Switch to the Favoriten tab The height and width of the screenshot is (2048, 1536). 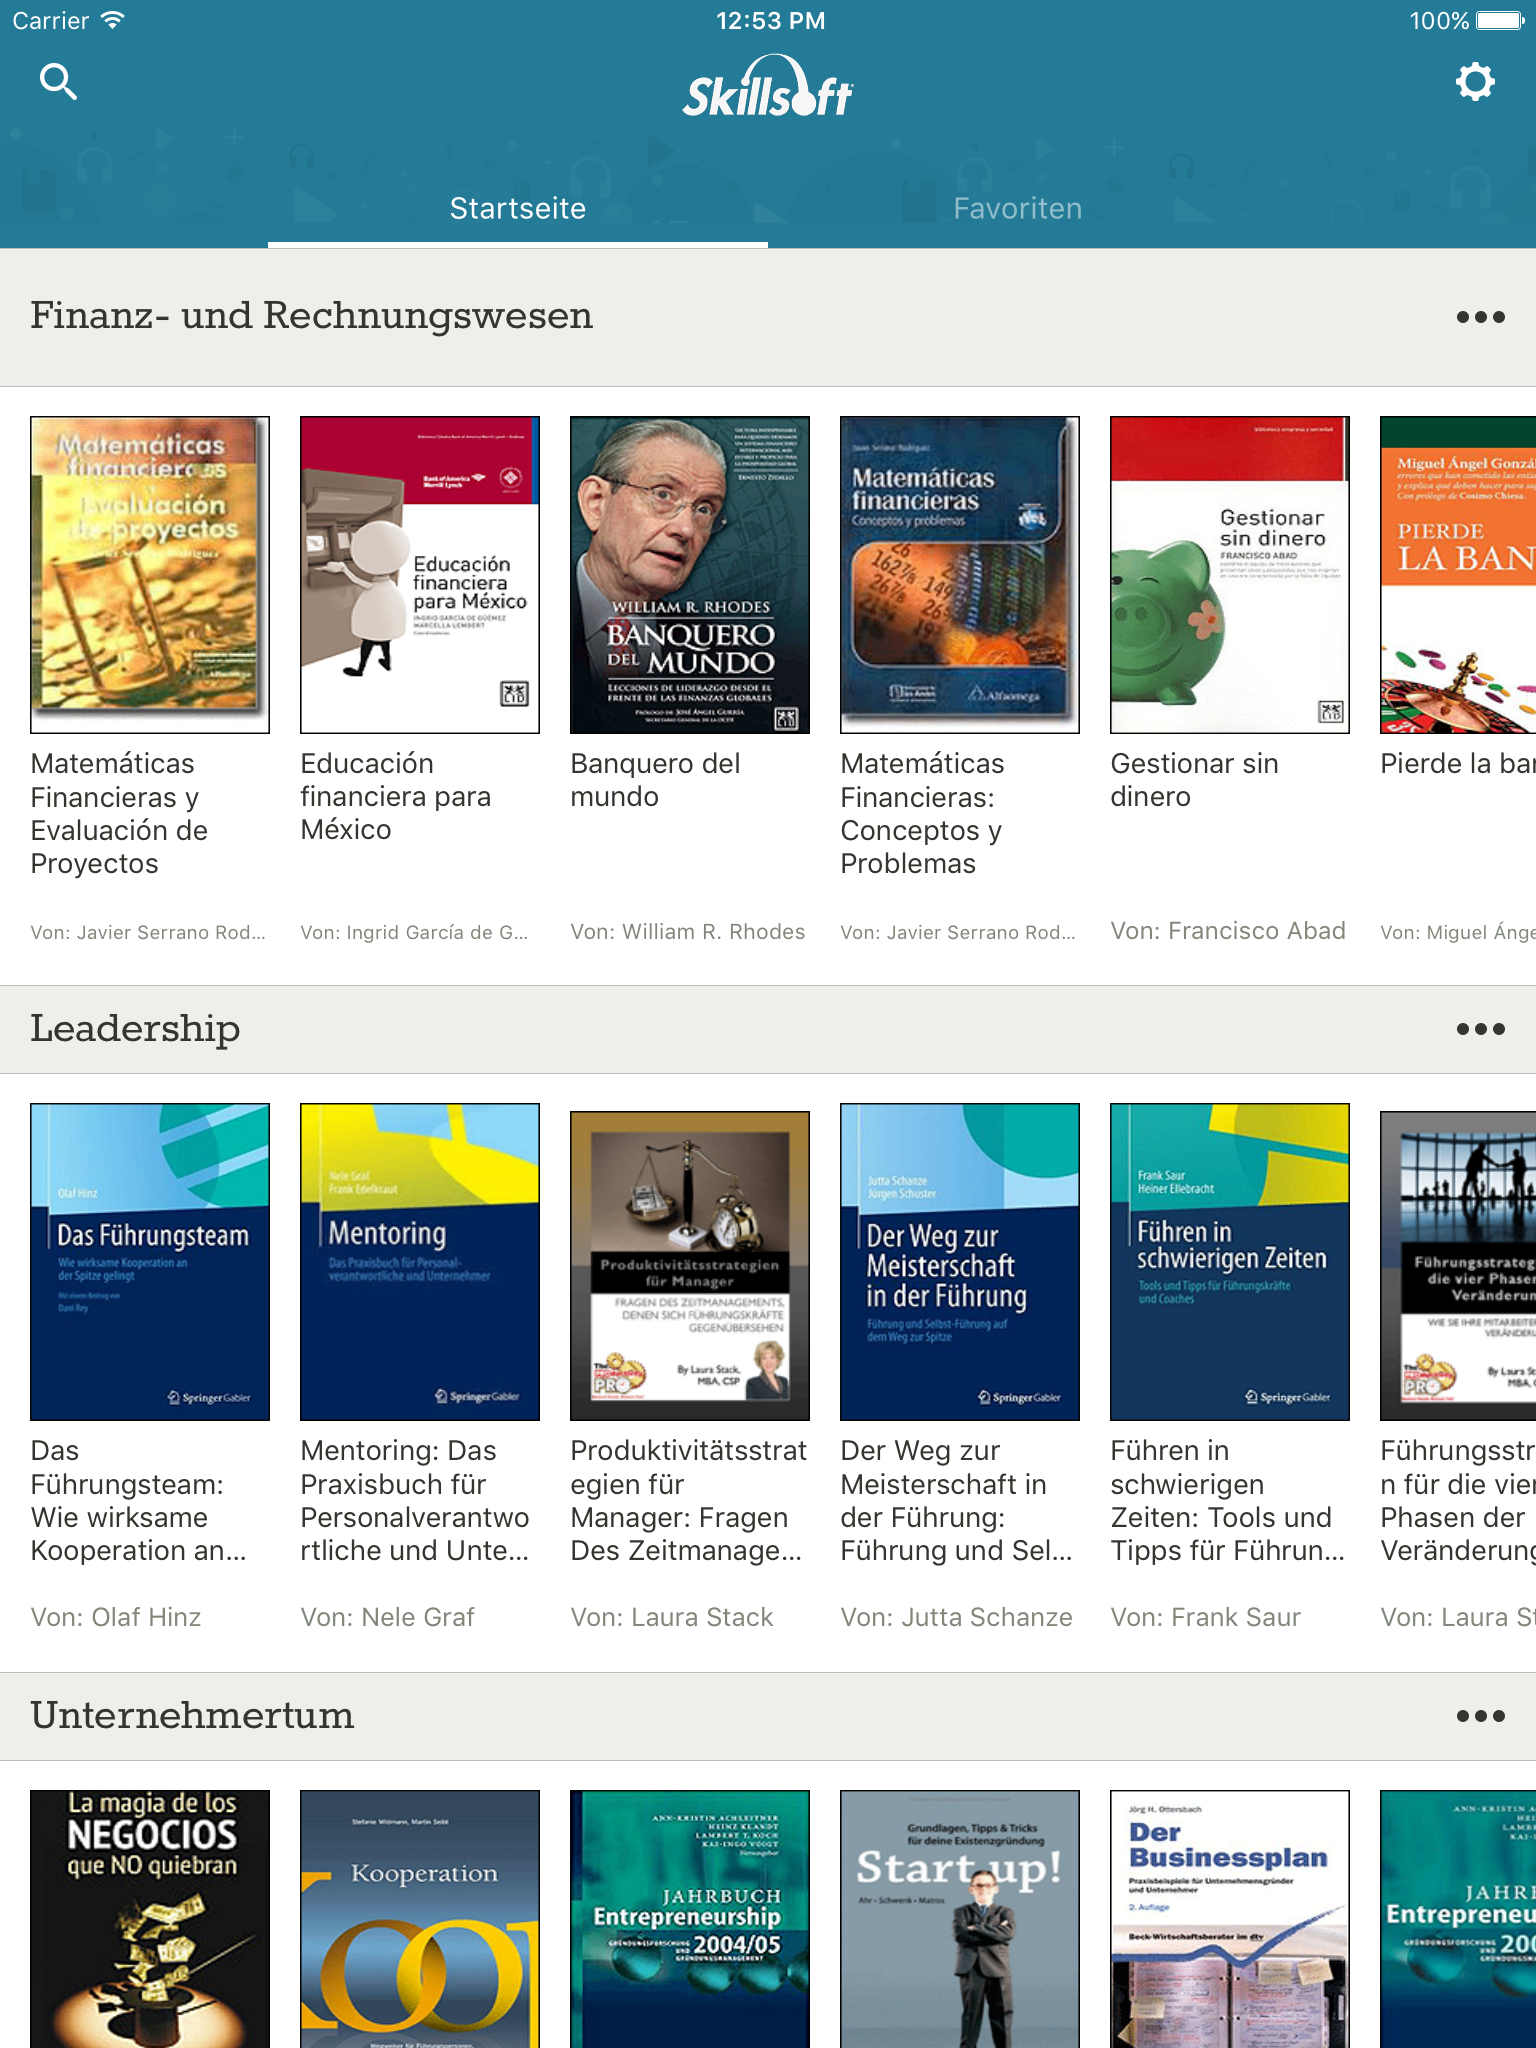(1018, 208)
